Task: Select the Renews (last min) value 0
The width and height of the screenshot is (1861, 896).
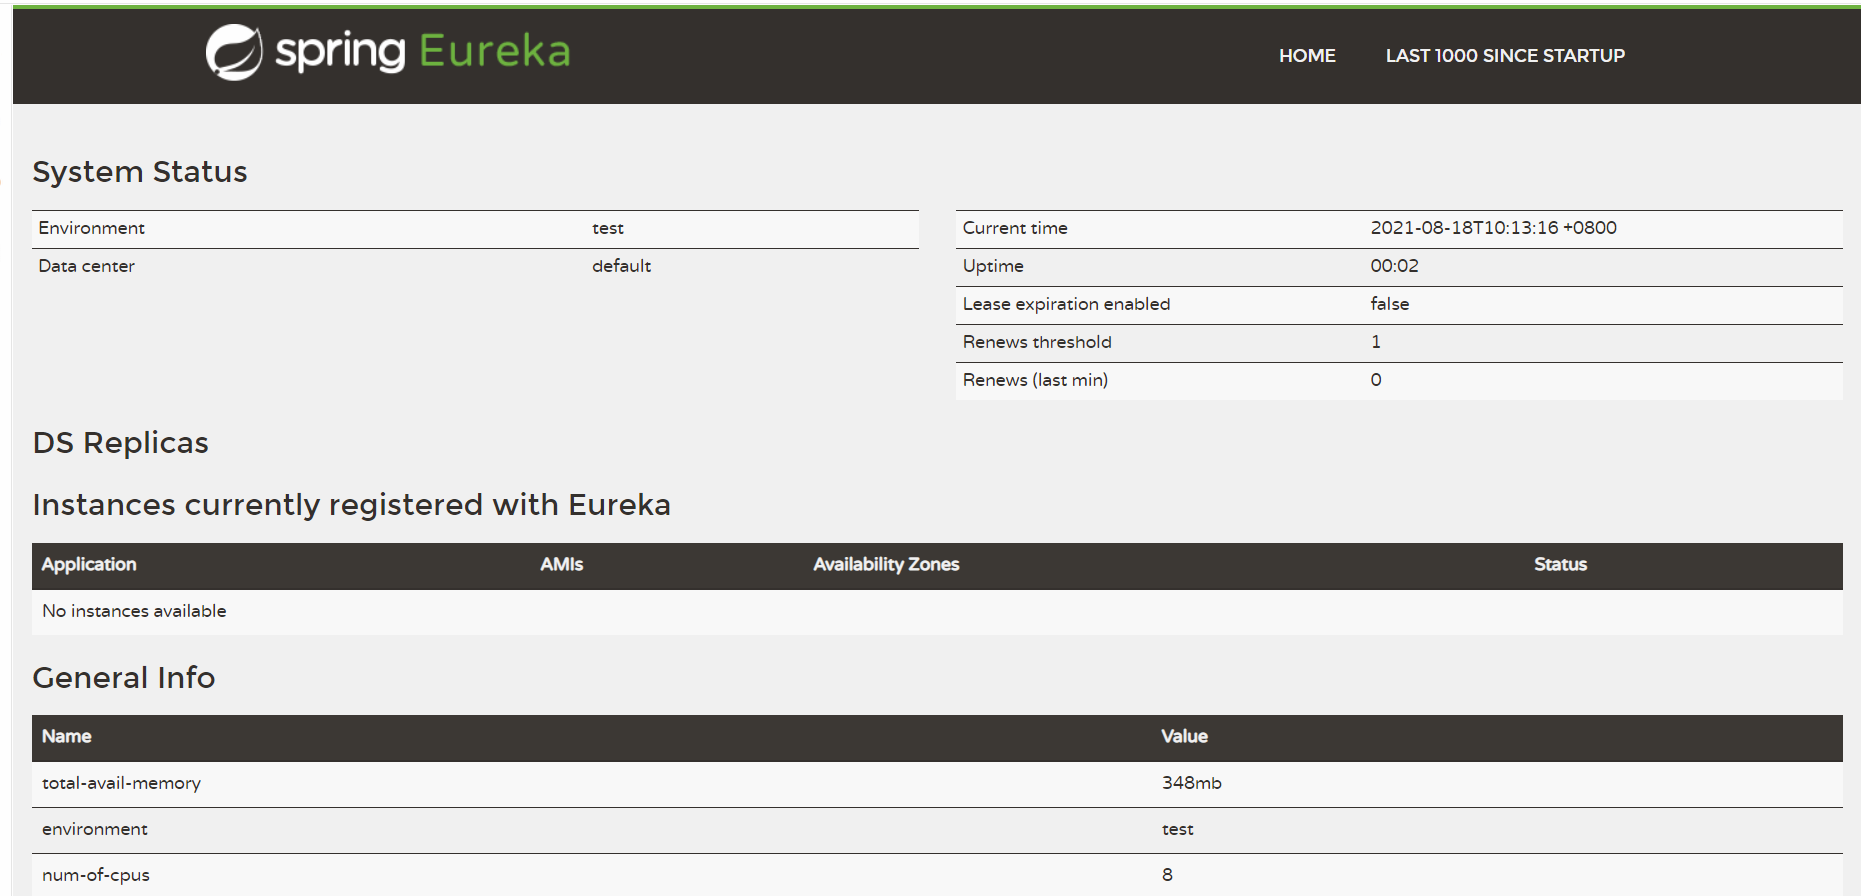Action: point(1376,380)
